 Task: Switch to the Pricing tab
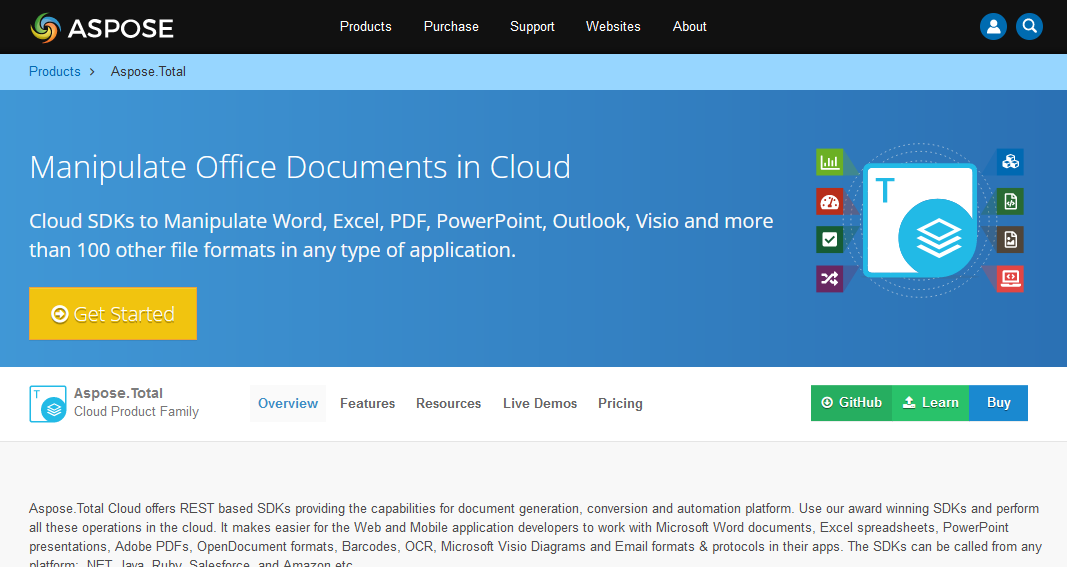[x=620, y=404]
